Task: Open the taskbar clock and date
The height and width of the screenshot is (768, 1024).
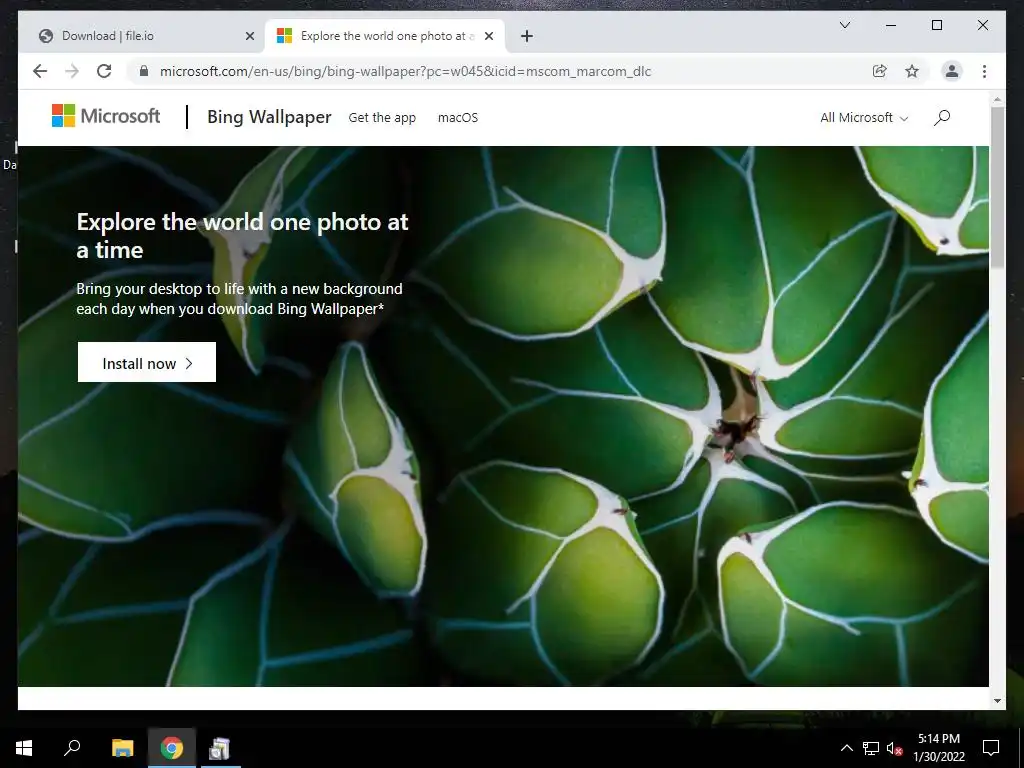Action: (x=939, y=748)
